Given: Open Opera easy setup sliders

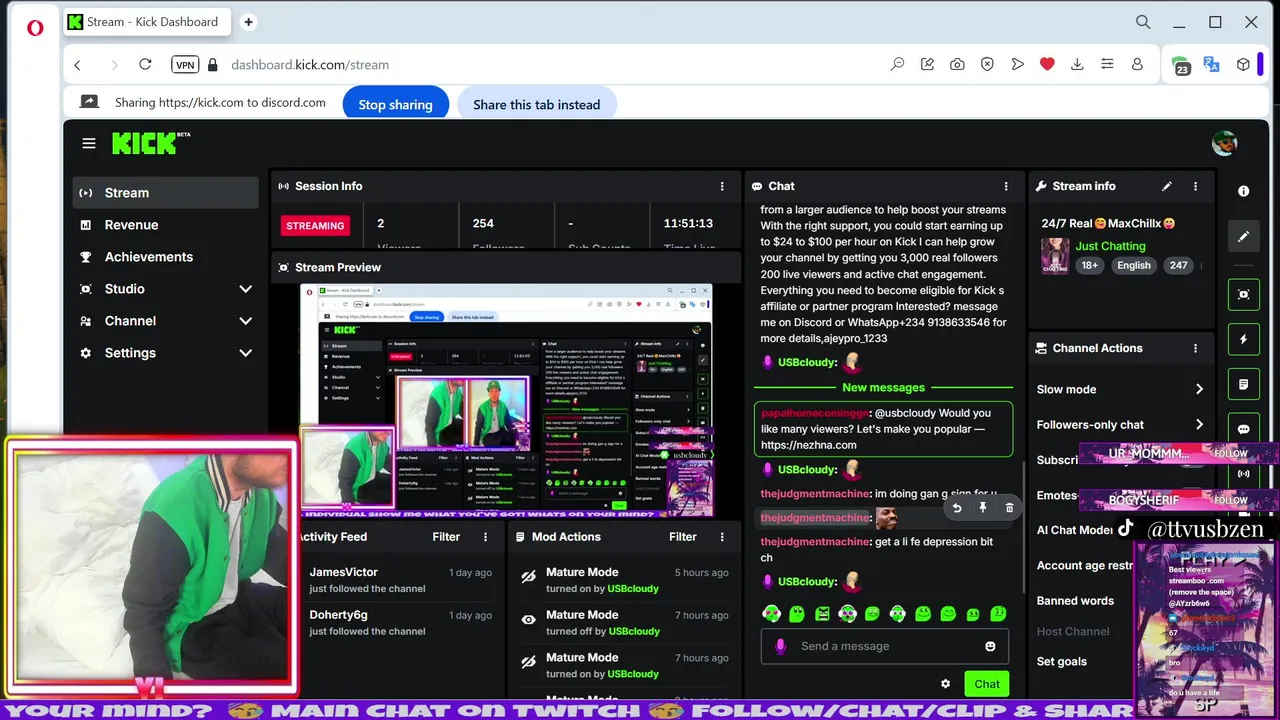Looking at the screenshot, I should pos(1107,64).
